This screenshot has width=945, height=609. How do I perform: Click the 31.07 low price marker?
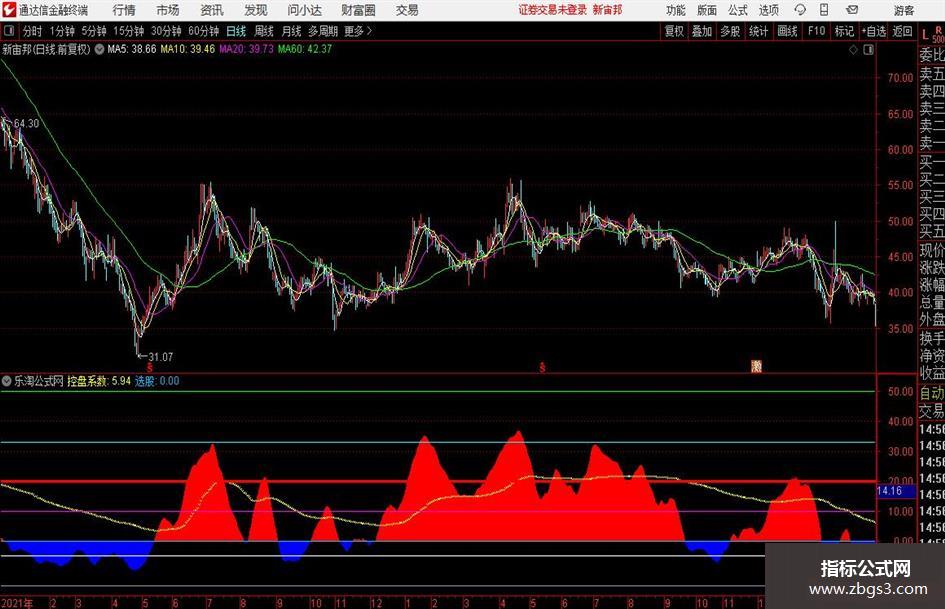pyautogui.click(x=161, y=357)
